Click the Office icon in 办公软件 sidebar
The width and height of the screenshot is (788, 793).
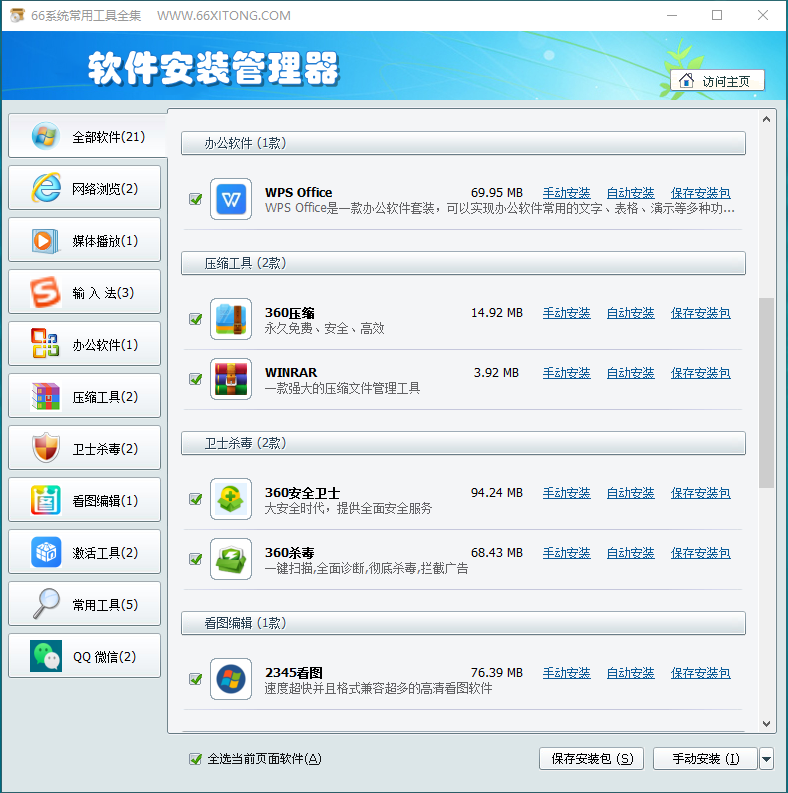point(46,343)
